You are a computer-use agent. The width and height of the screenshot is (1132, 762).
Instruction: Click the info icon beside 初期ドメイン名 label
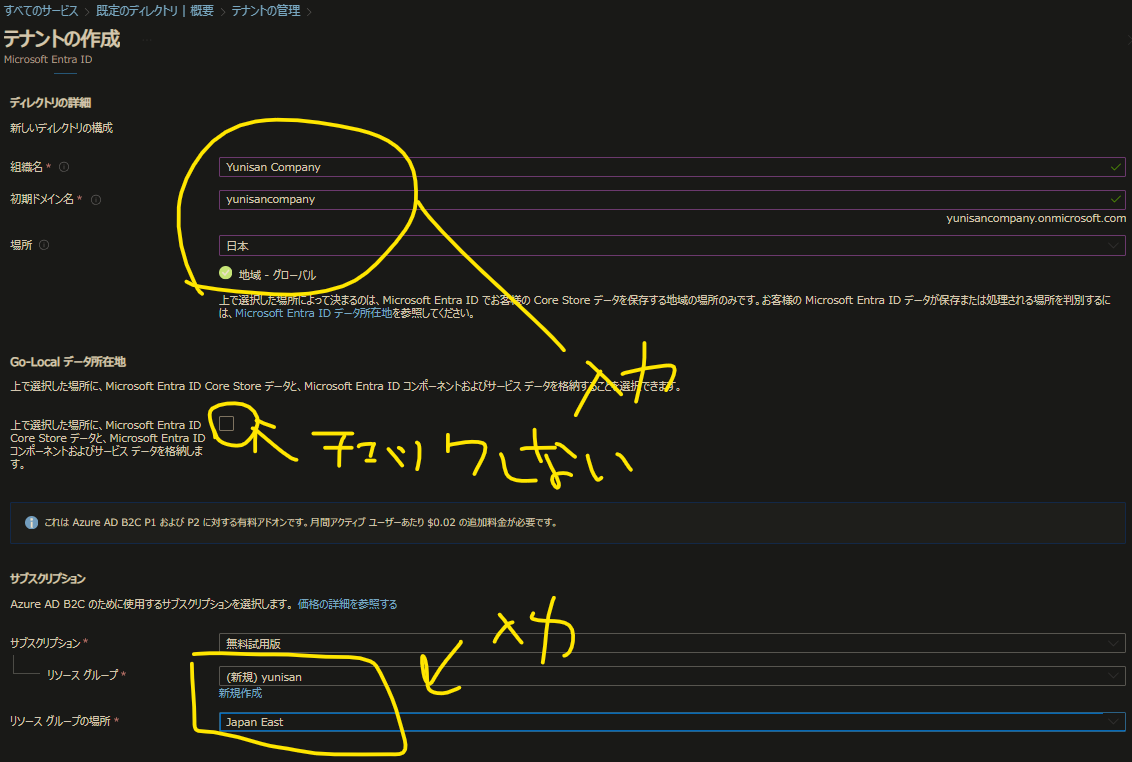[95, 199]
